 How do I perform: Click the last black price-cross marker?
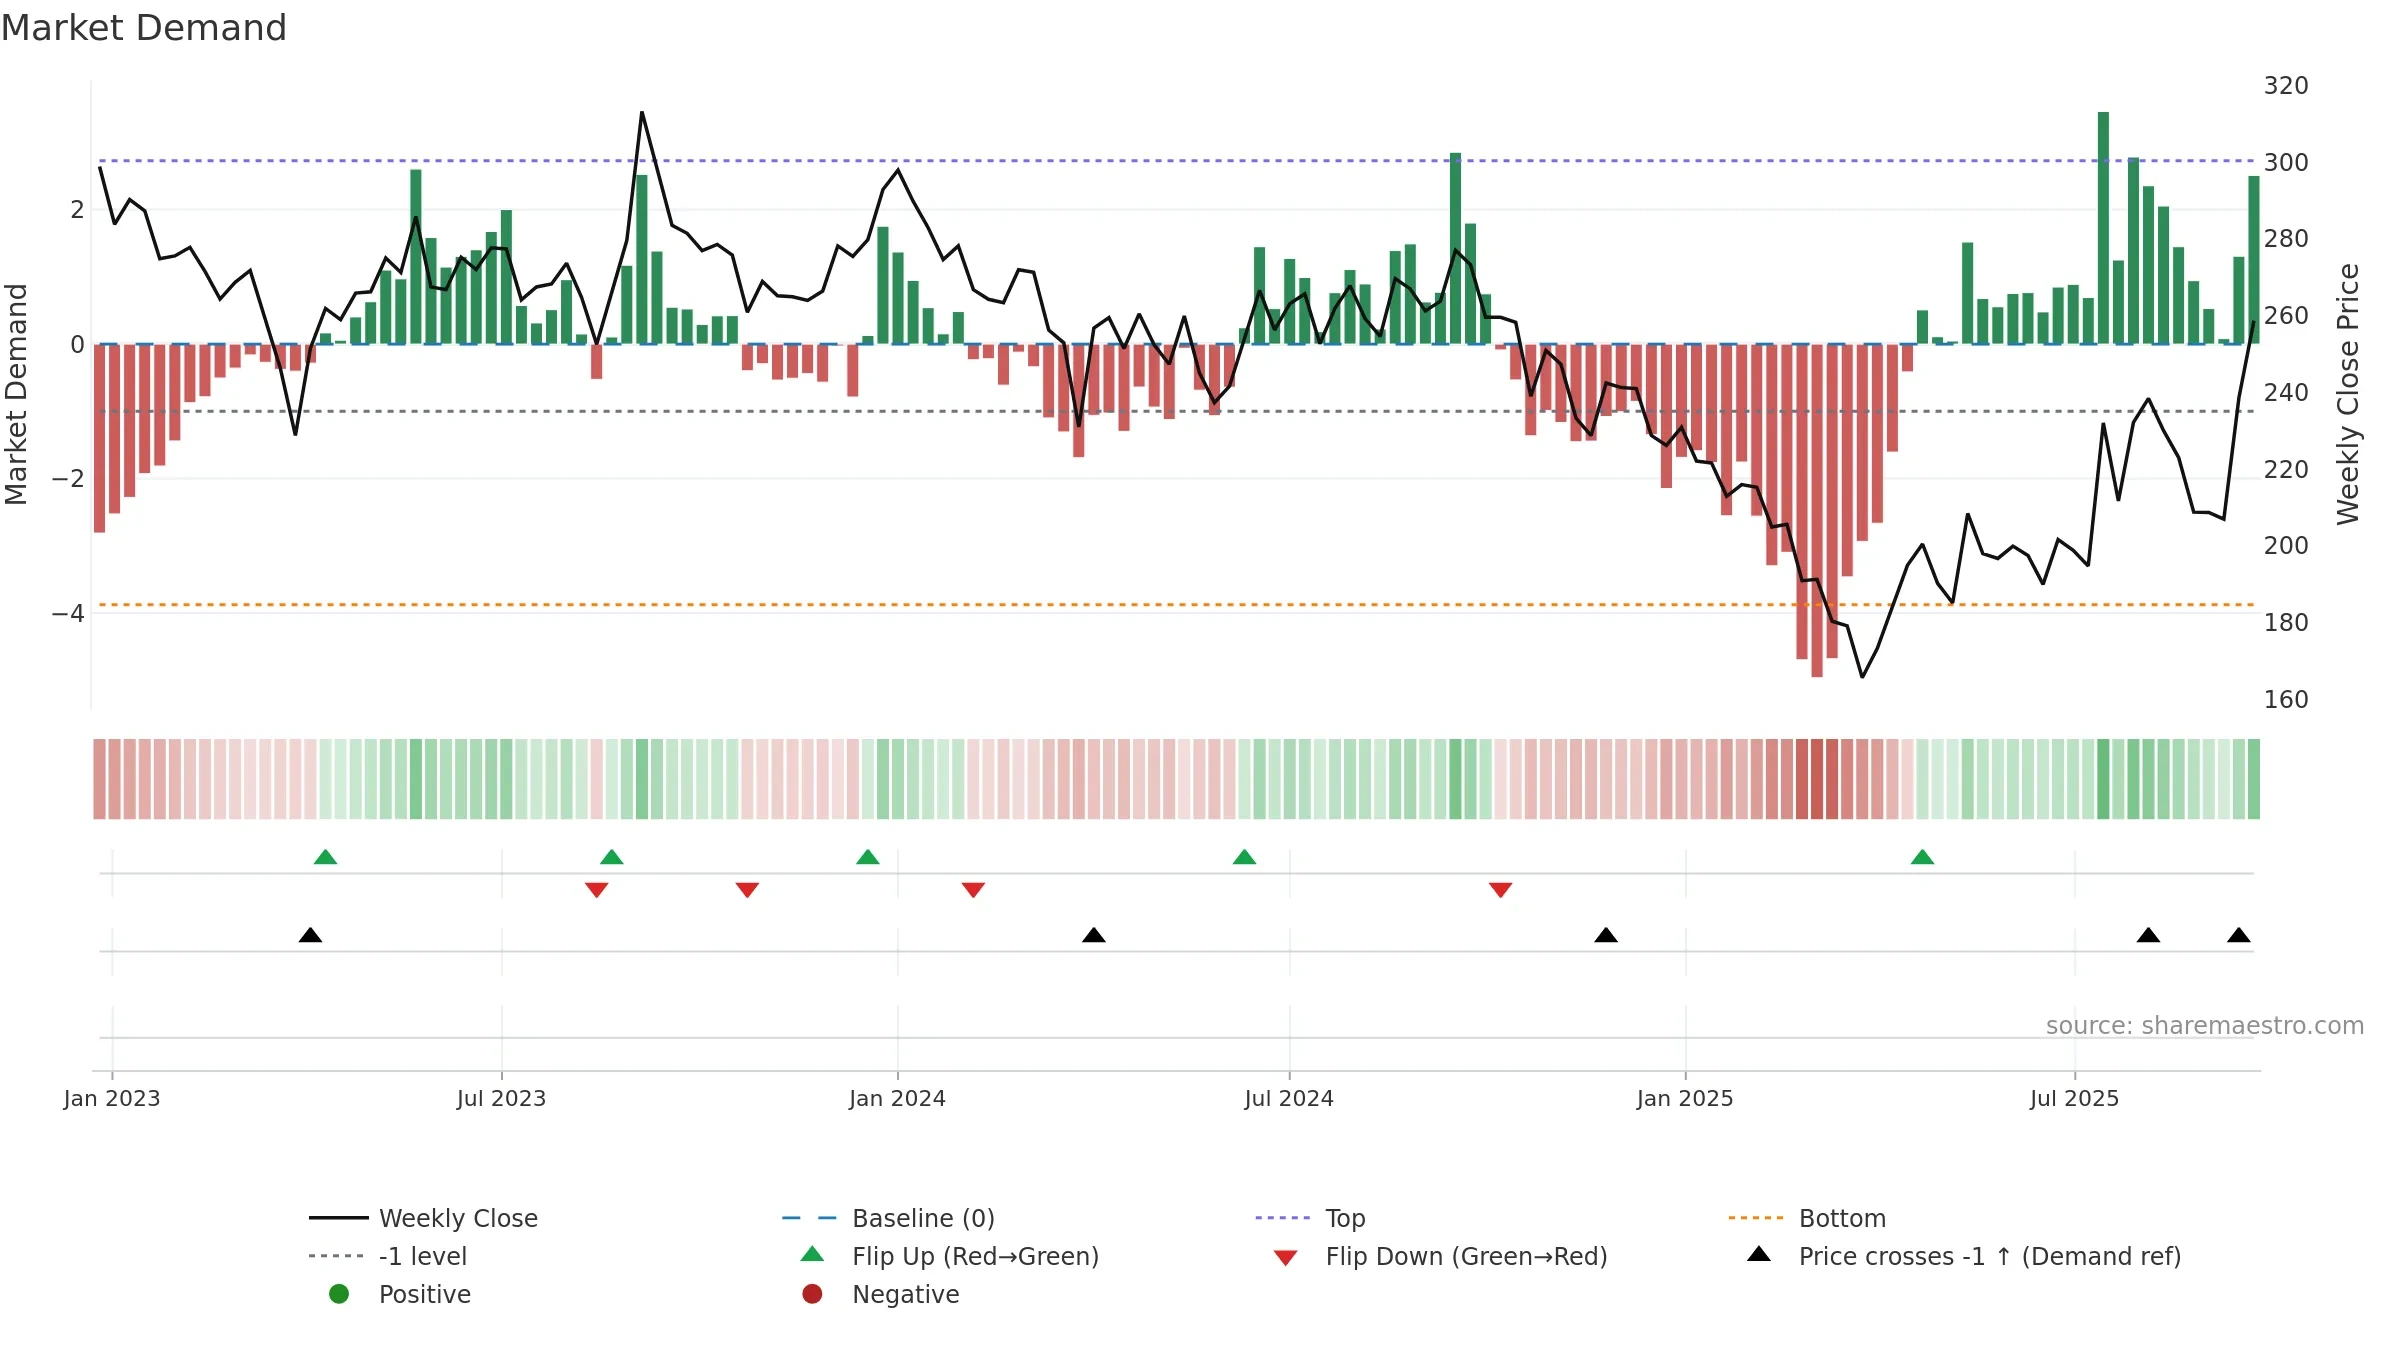[x=2239, y=935]
